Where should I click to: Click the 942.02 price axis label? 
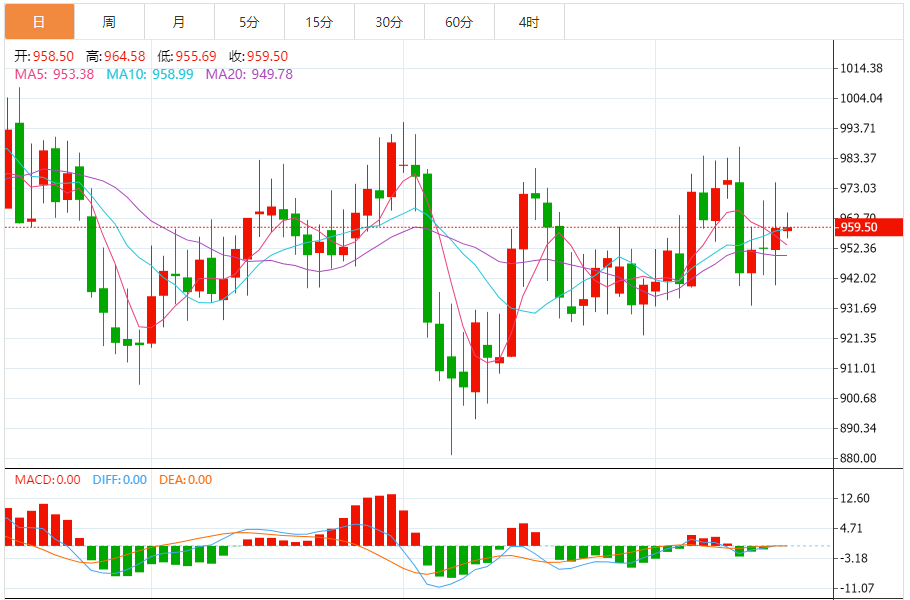(858, 278)
